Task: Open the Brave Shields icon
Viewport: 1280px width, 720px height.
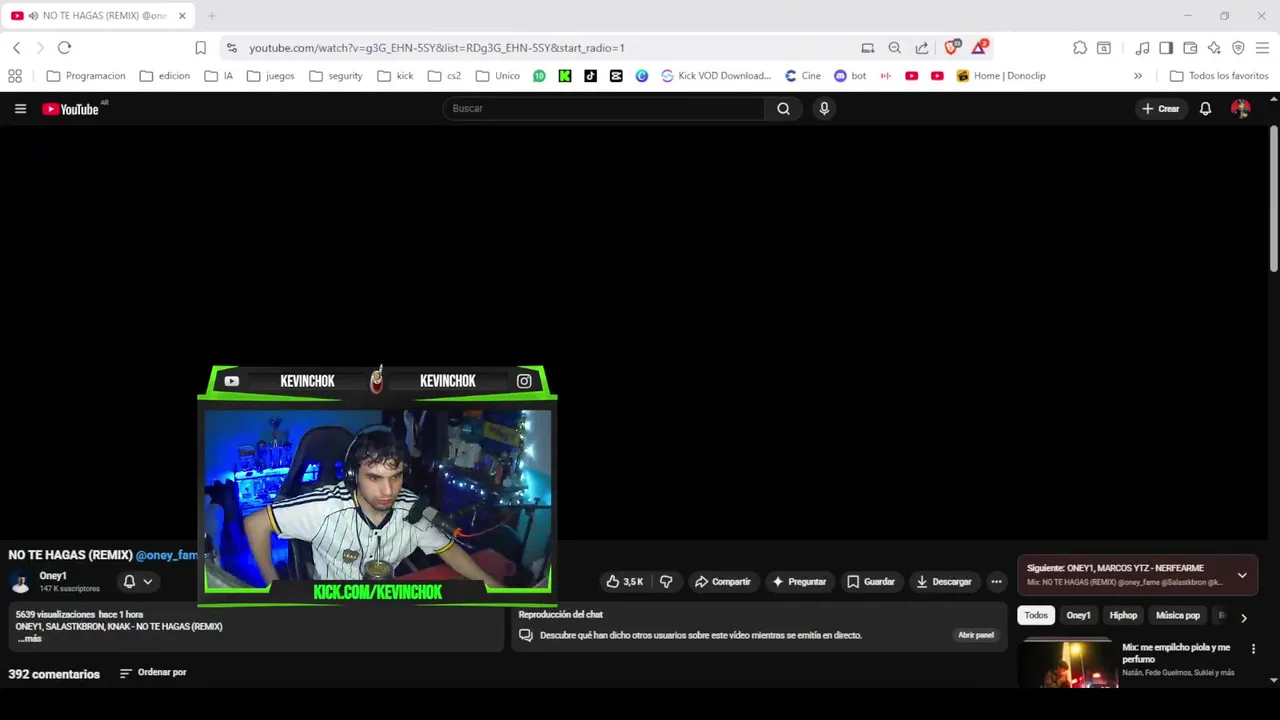Action: click(x=951, y=47)
